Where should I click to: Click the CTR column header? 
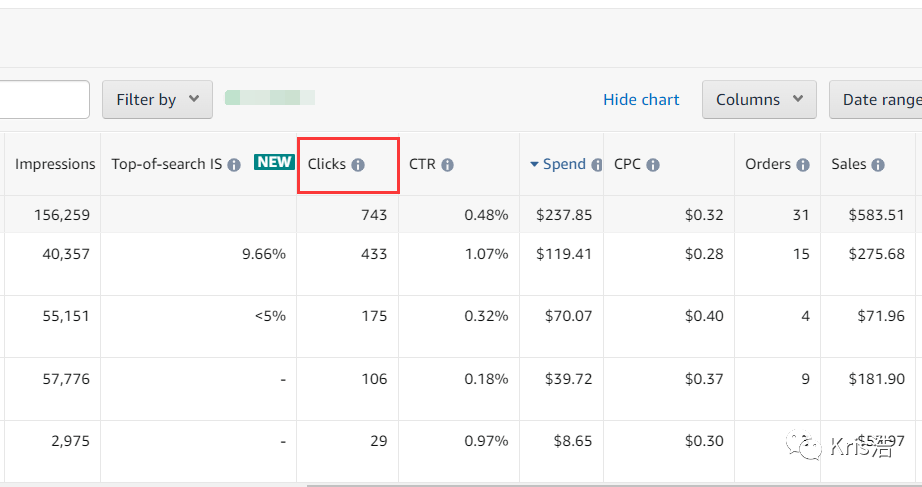pos(422,164)
